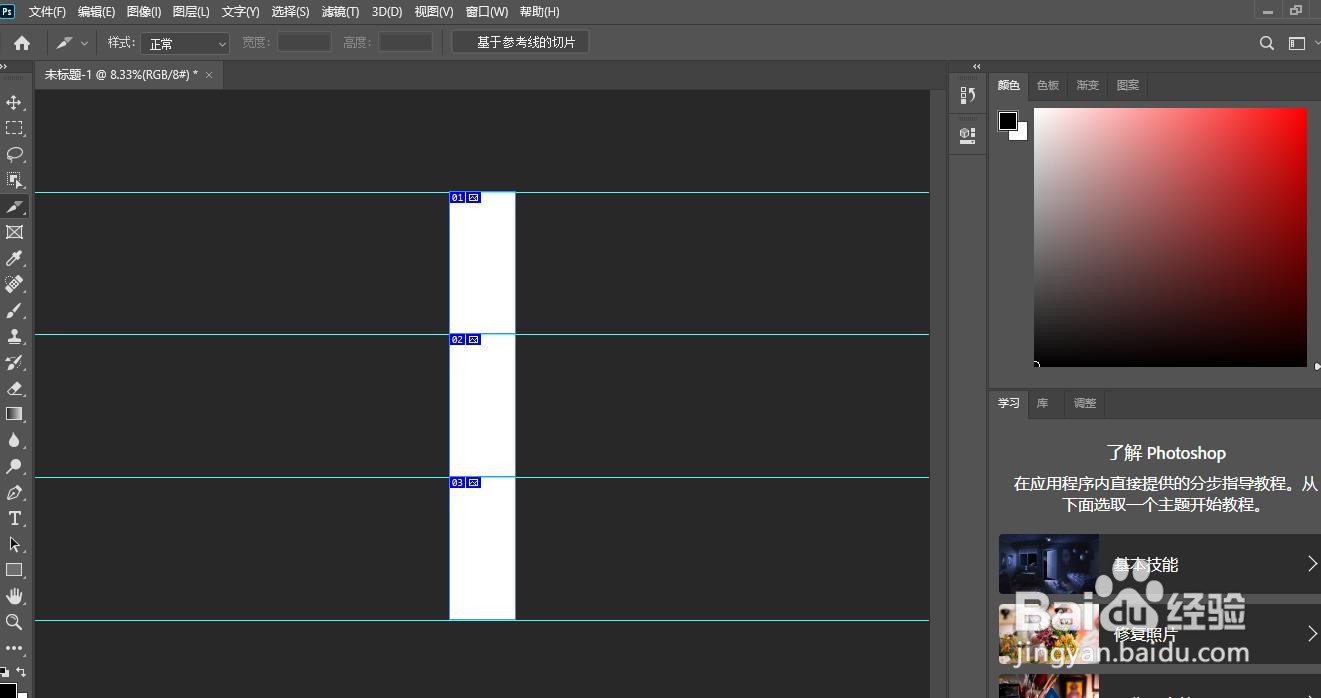Expand the left toolbar double-arrow

pos(4,67)
